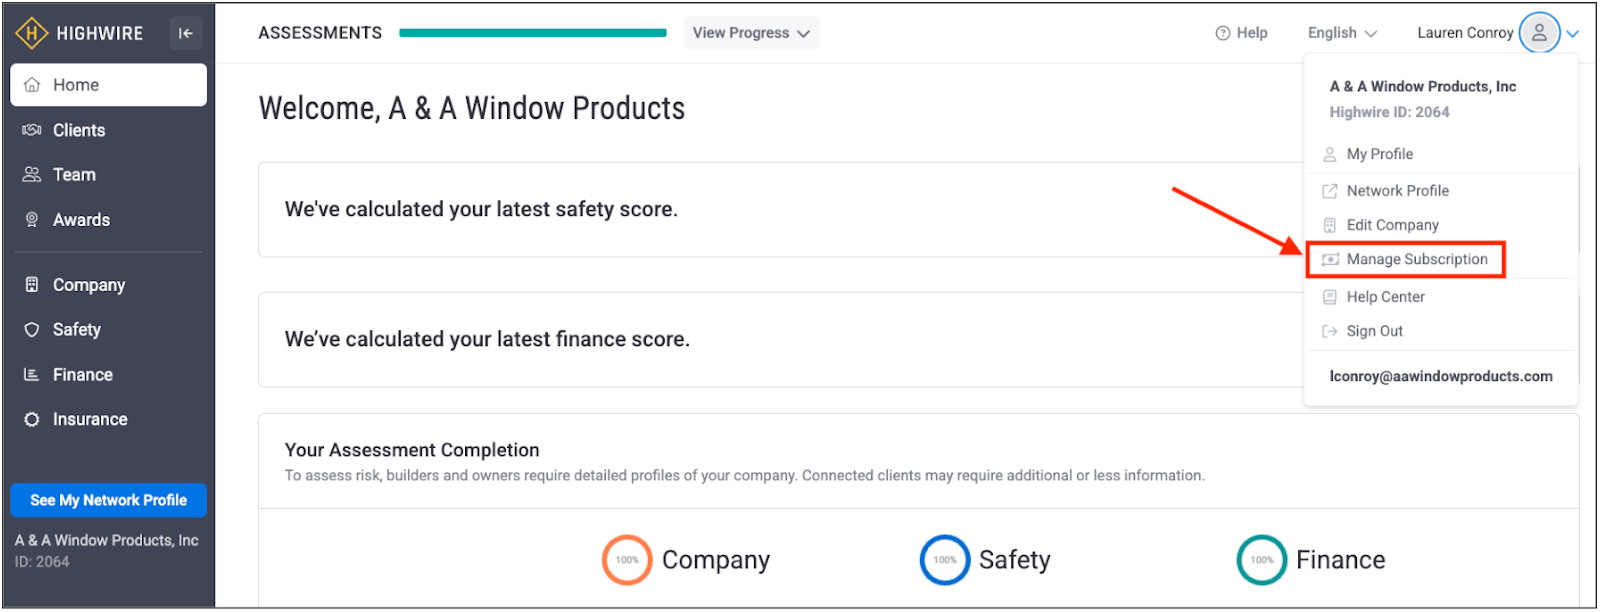Go to Clients in the sidebar
Screen dimensions: 1600x612
point(78,130)
